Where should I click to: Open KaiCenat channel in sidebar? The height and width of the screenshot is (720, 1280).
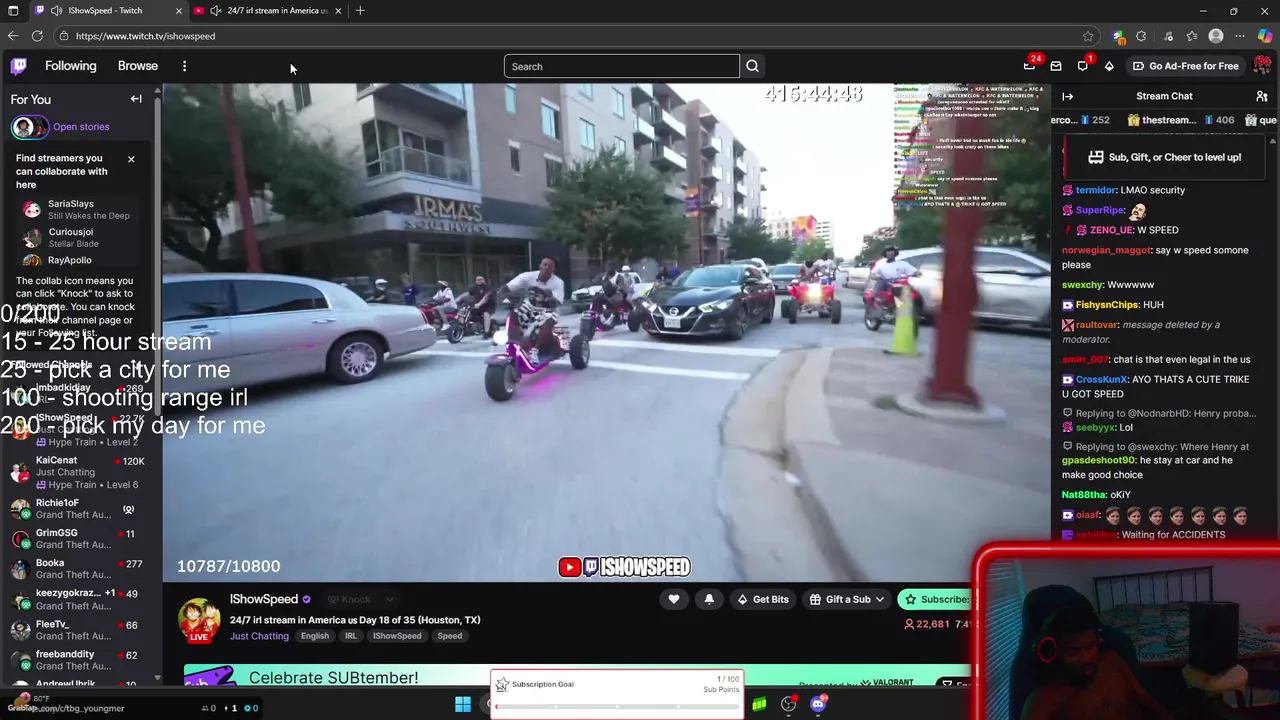[80, 472]
